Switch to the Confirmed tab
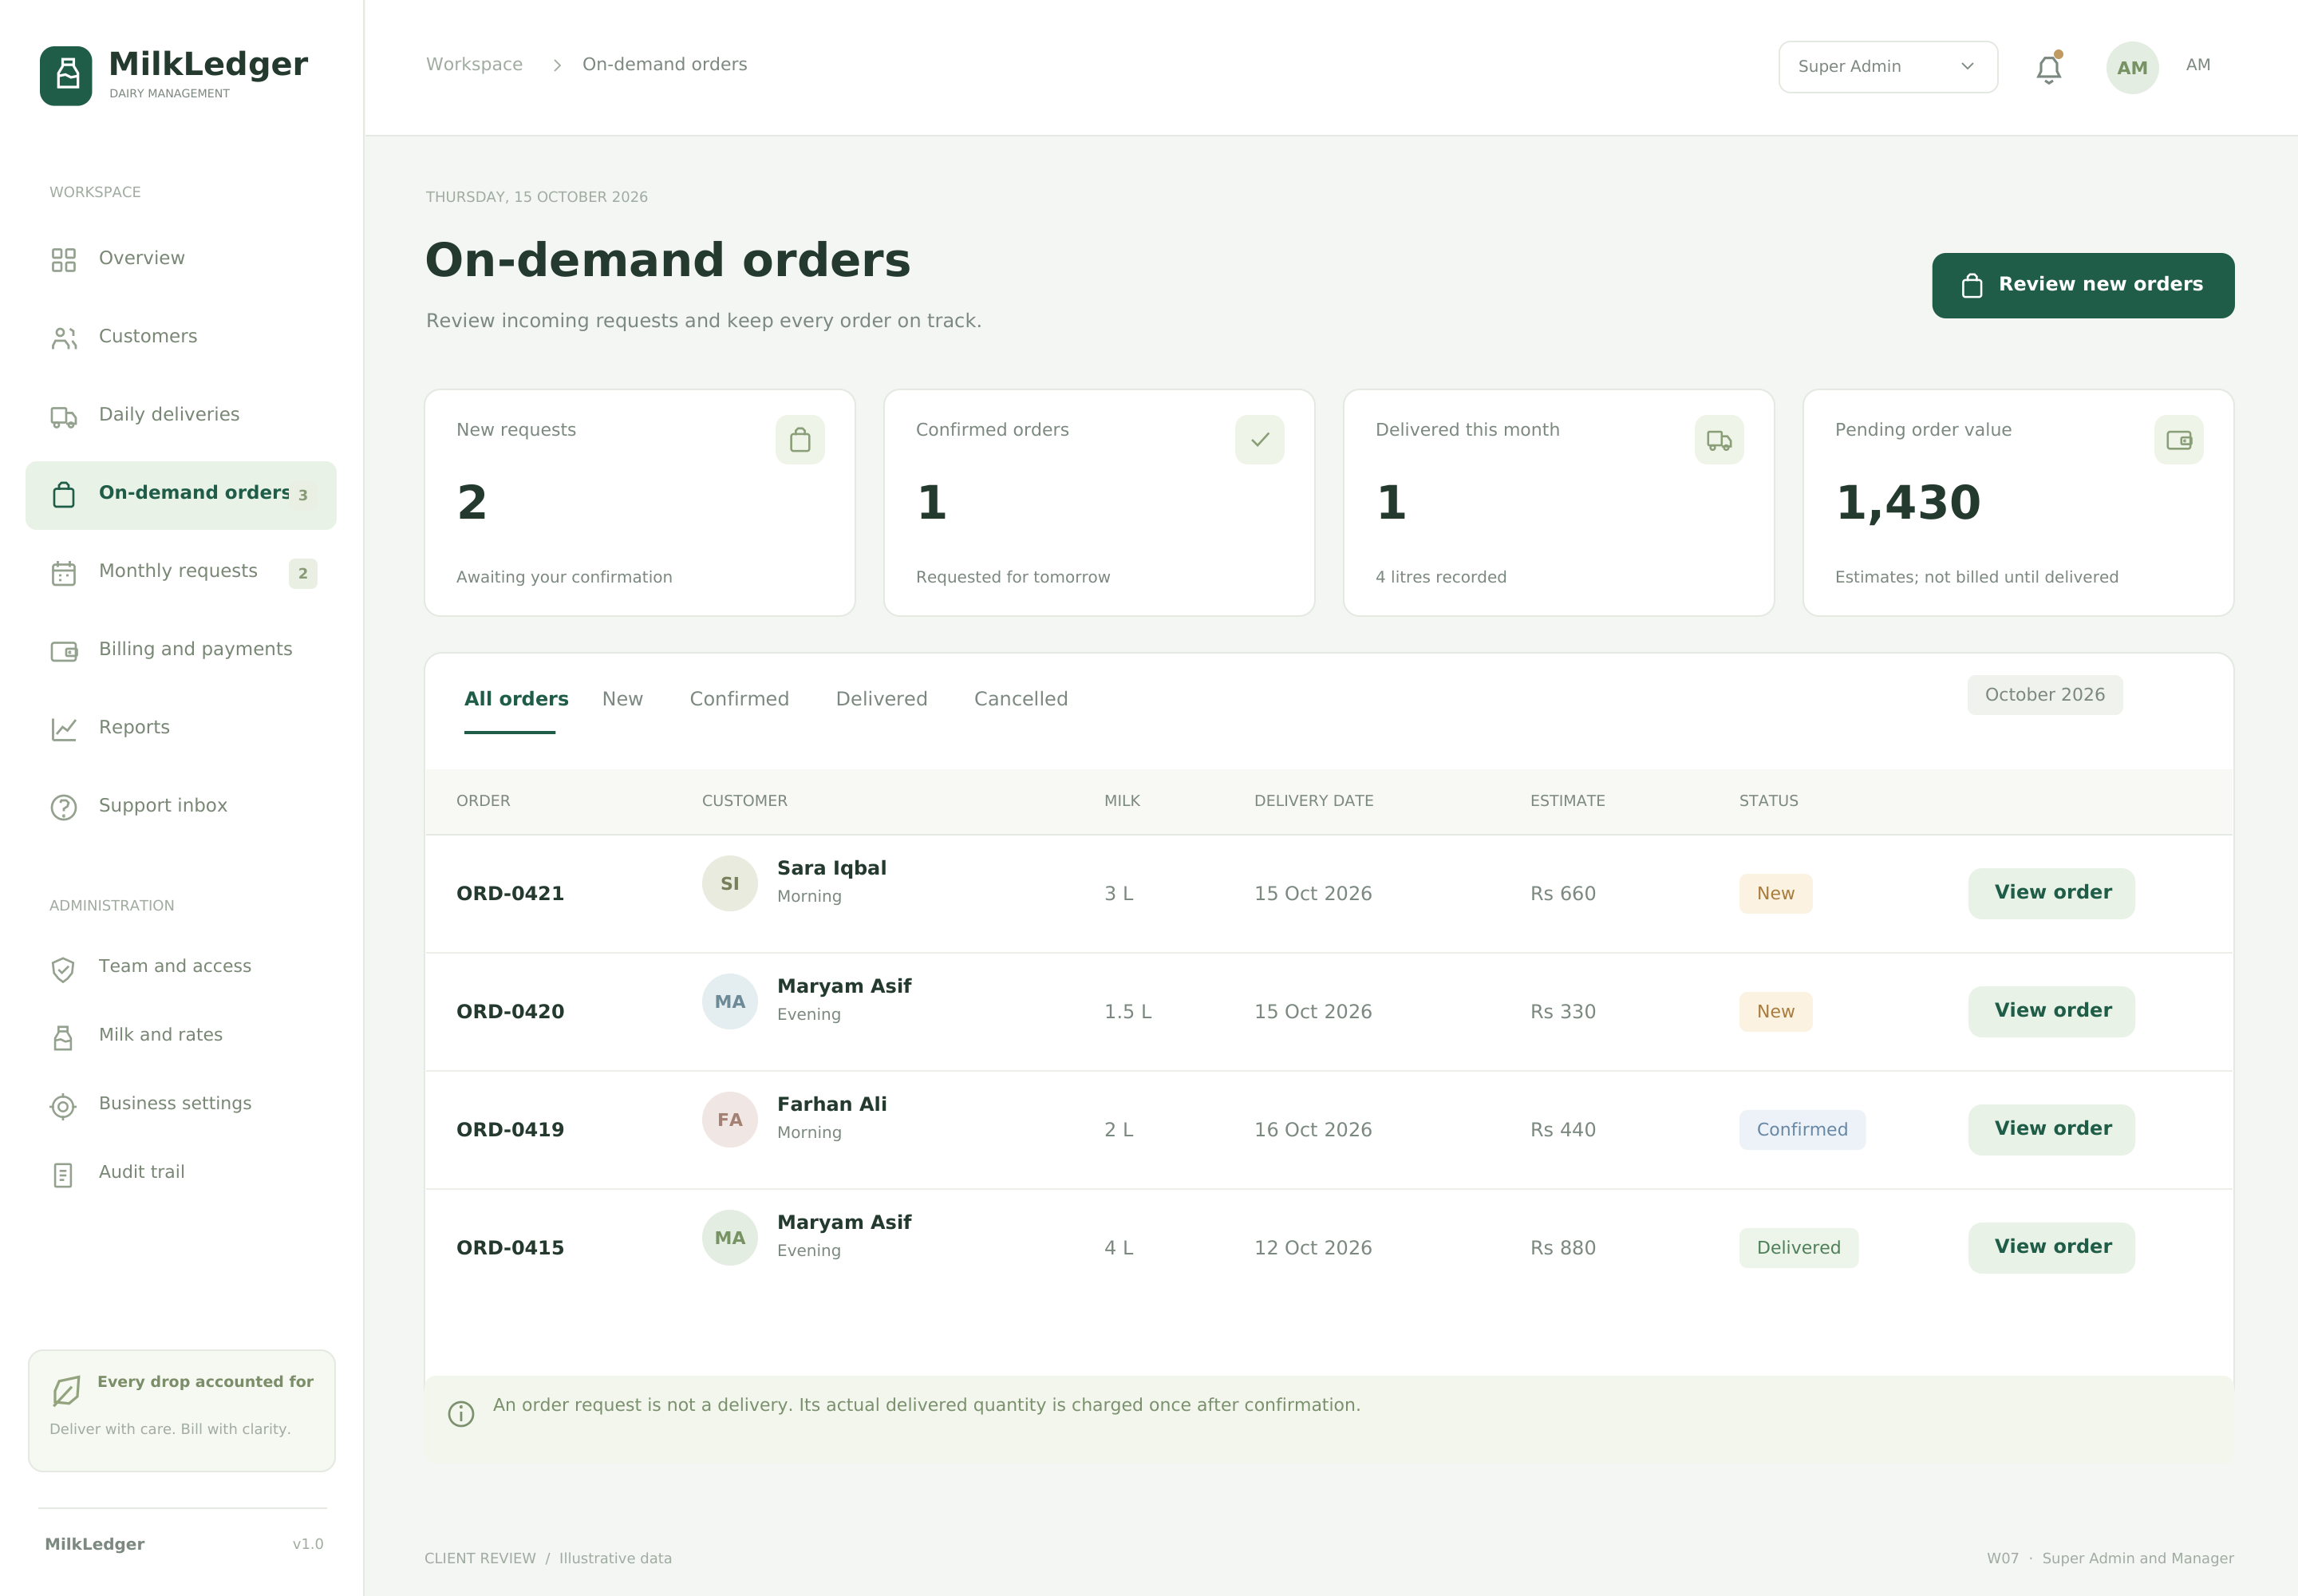This screenshot has height=1596, width=2298. 739,699
